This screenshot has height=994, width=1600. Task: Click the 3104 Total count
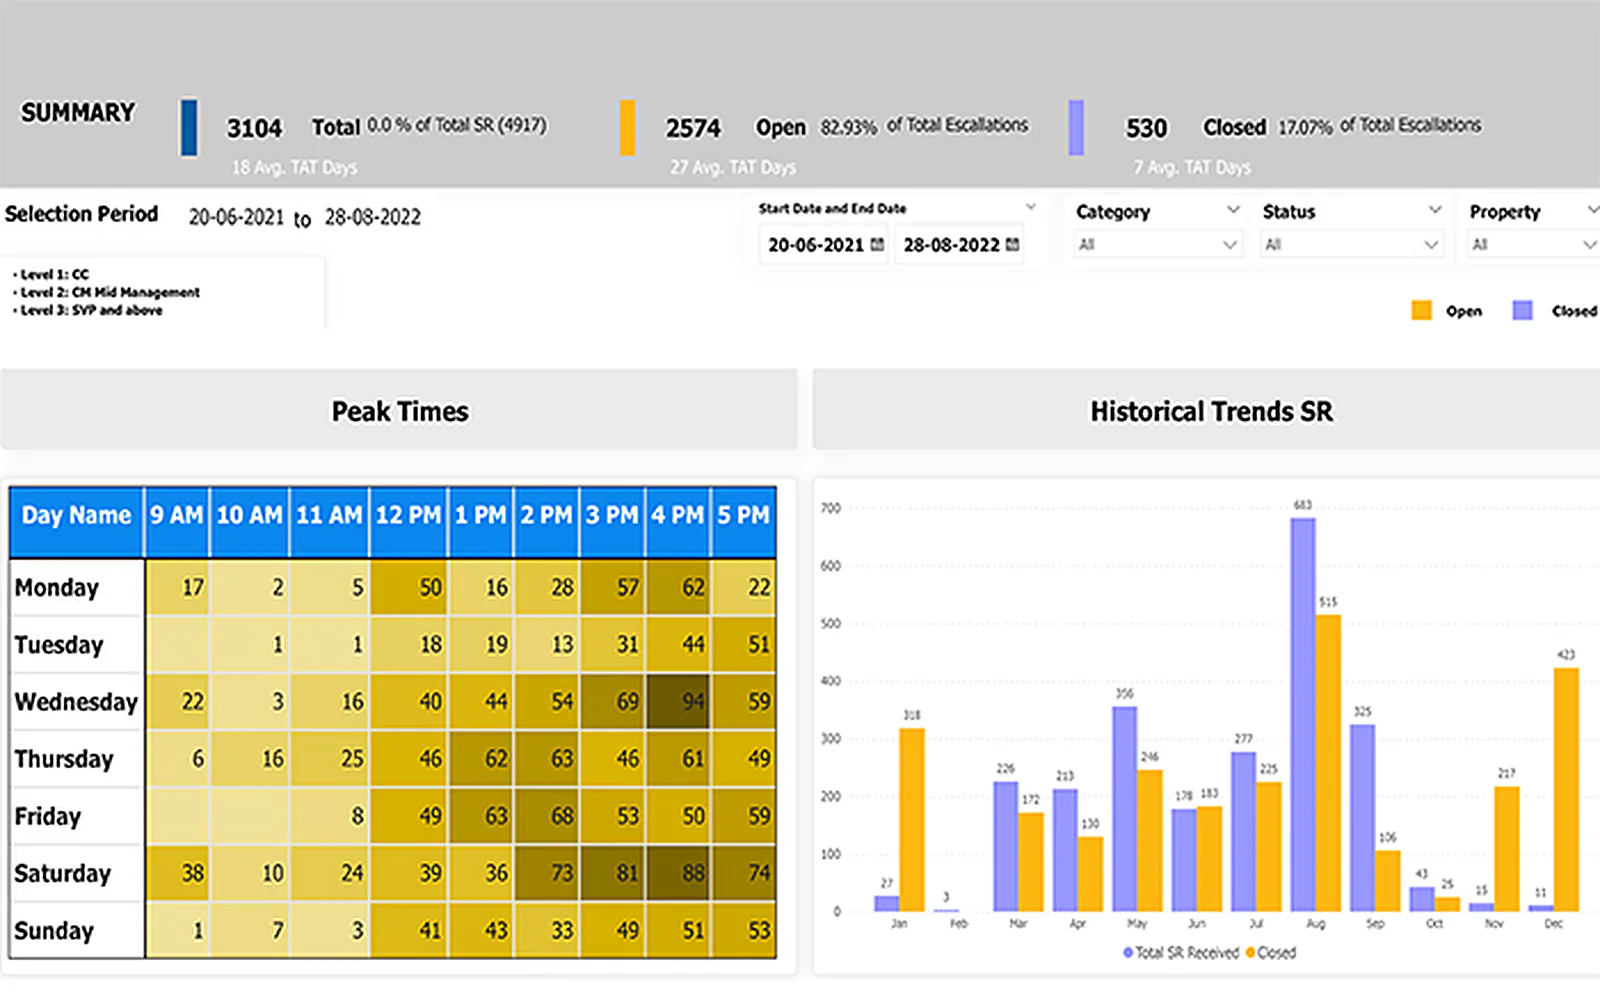pyautogui.click(x=254, y=128)
